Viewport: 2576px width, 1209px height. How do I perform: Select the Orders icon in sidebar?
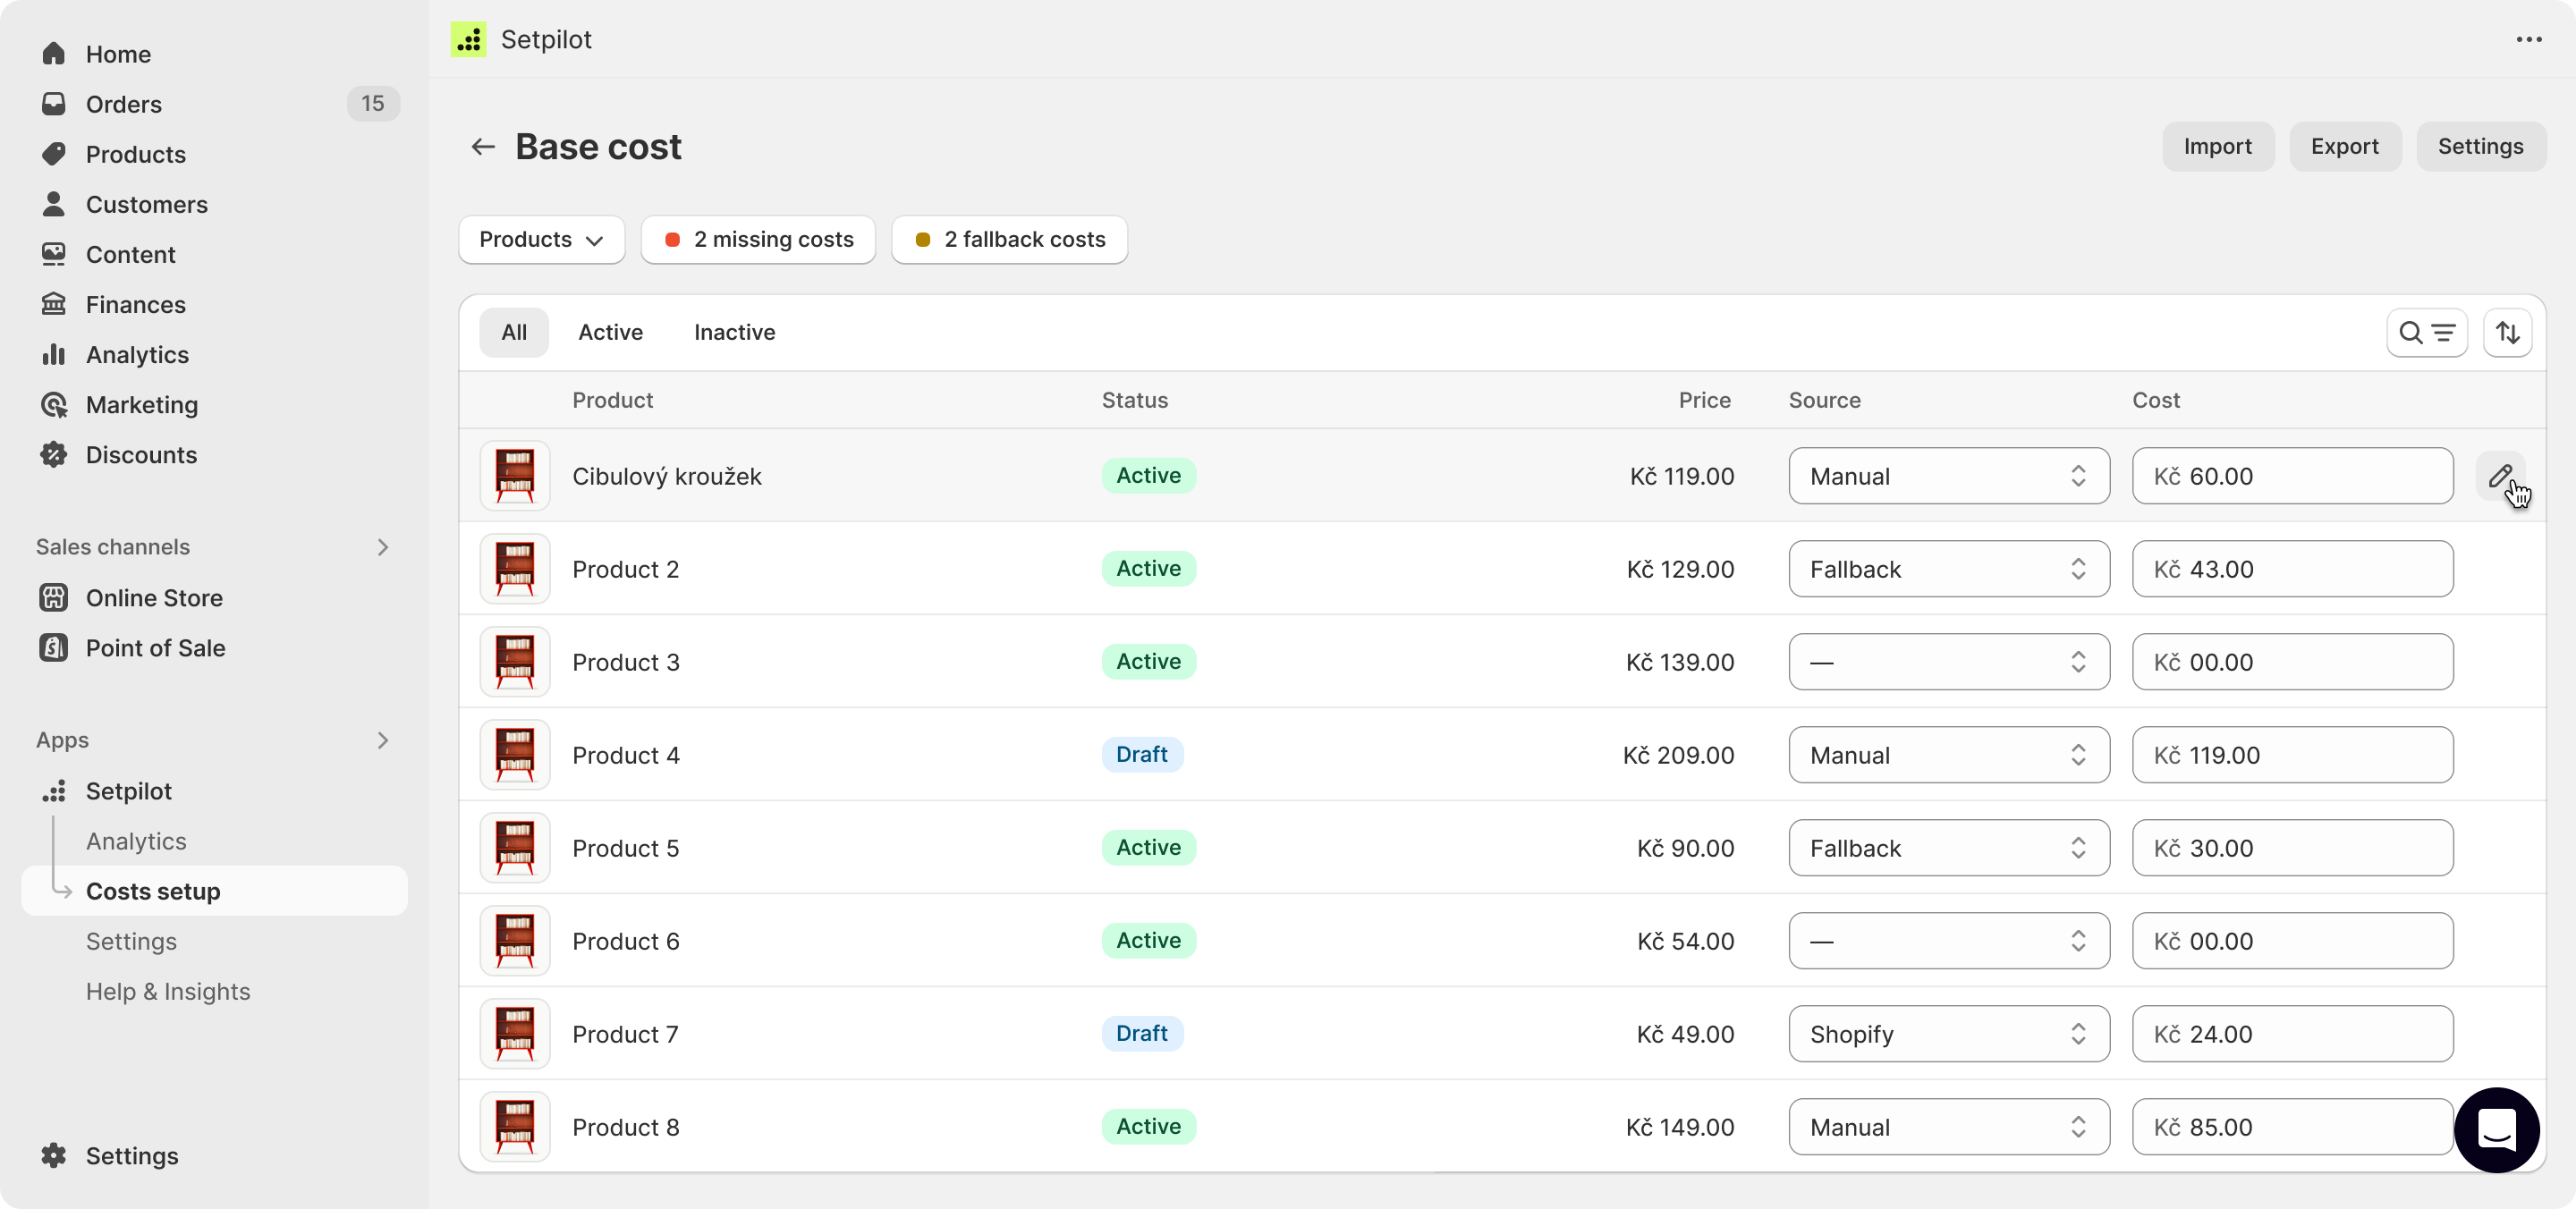tap(54, 104)
